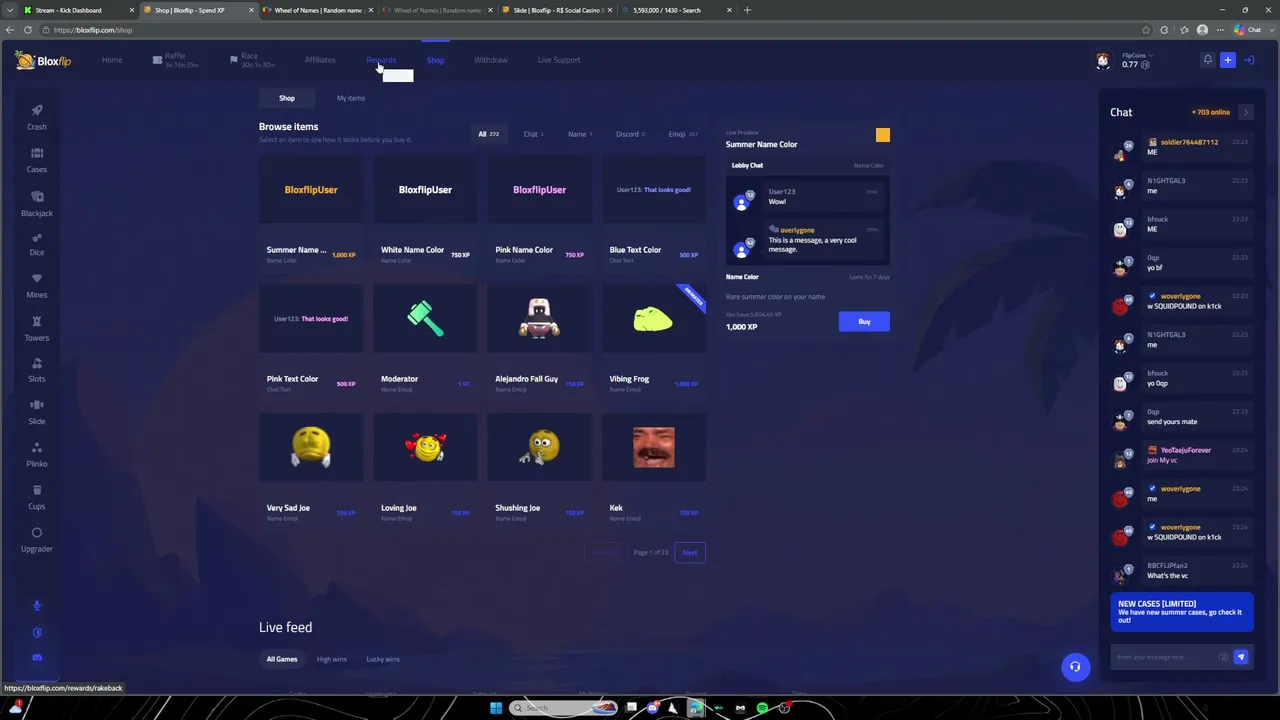Select the Loving Joe emoji
Image resolution: width=1280 pixels, height=720 pixels.
click(x=425, y=471)
